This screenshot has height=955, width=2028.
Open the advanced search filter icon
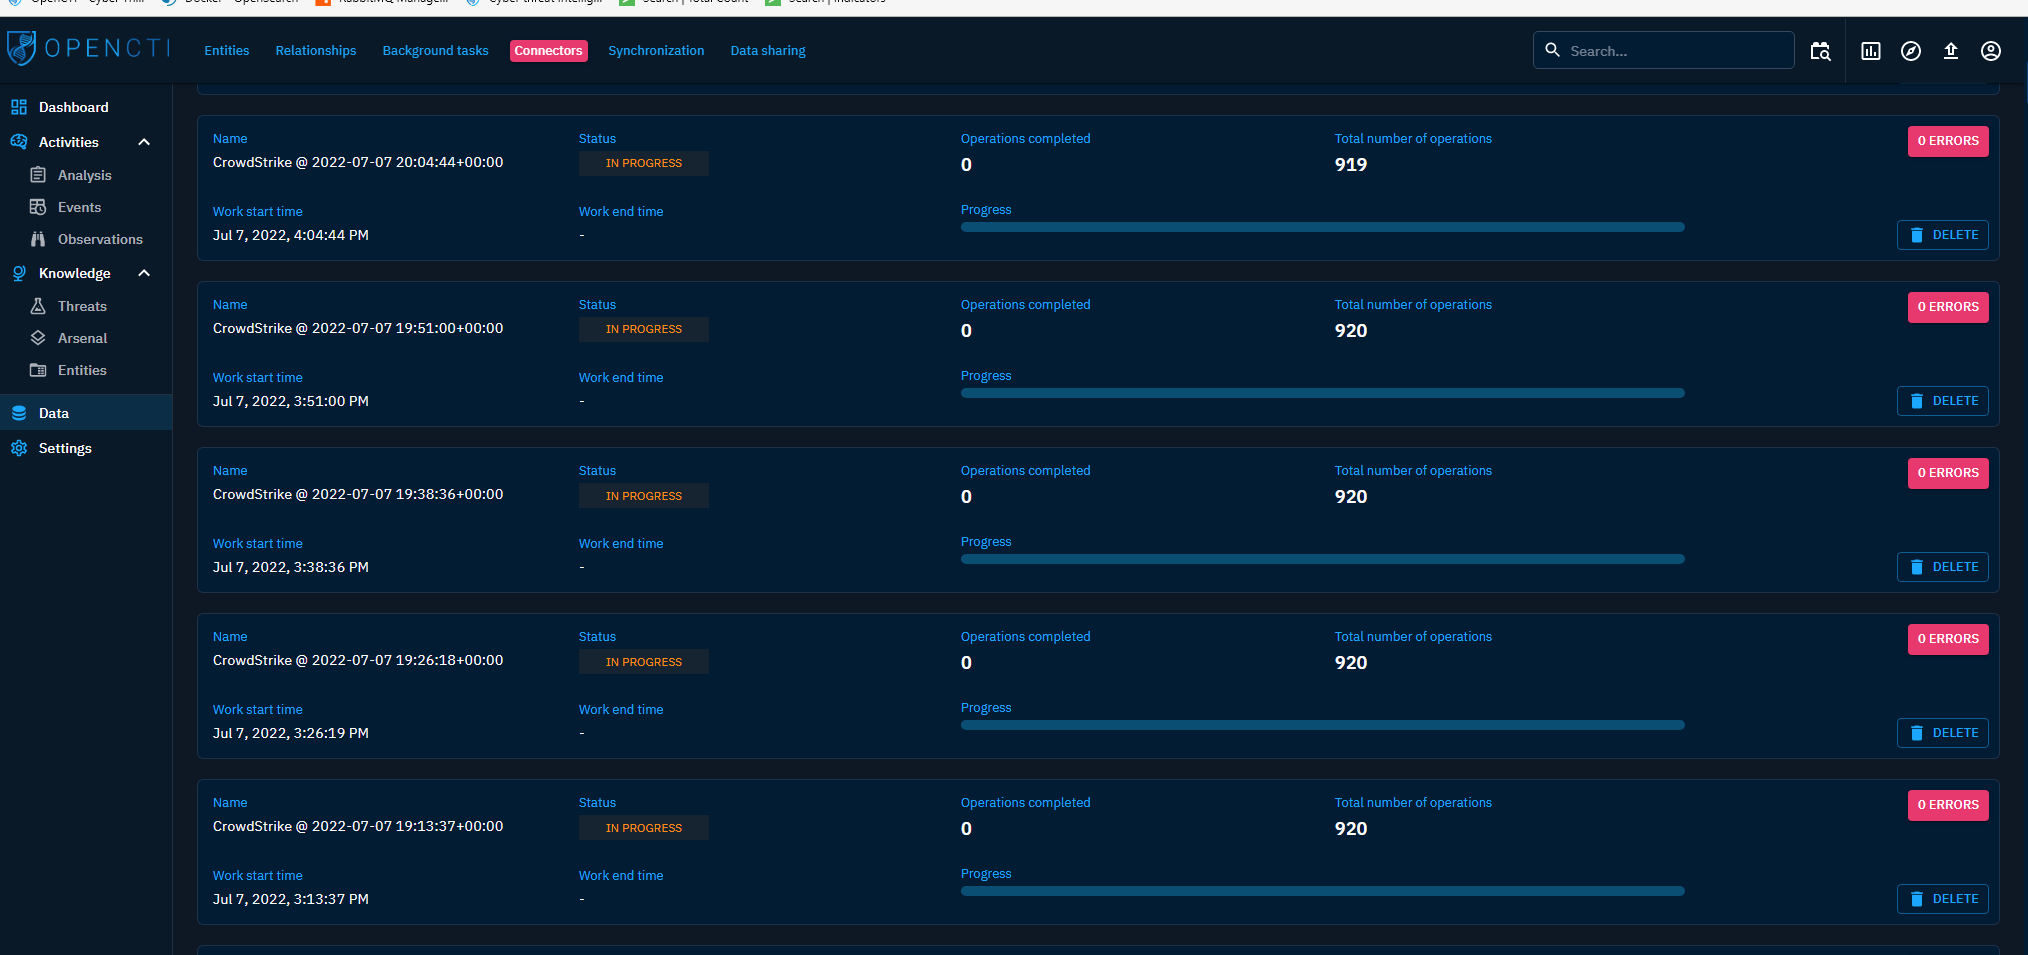coord(1820,50)
